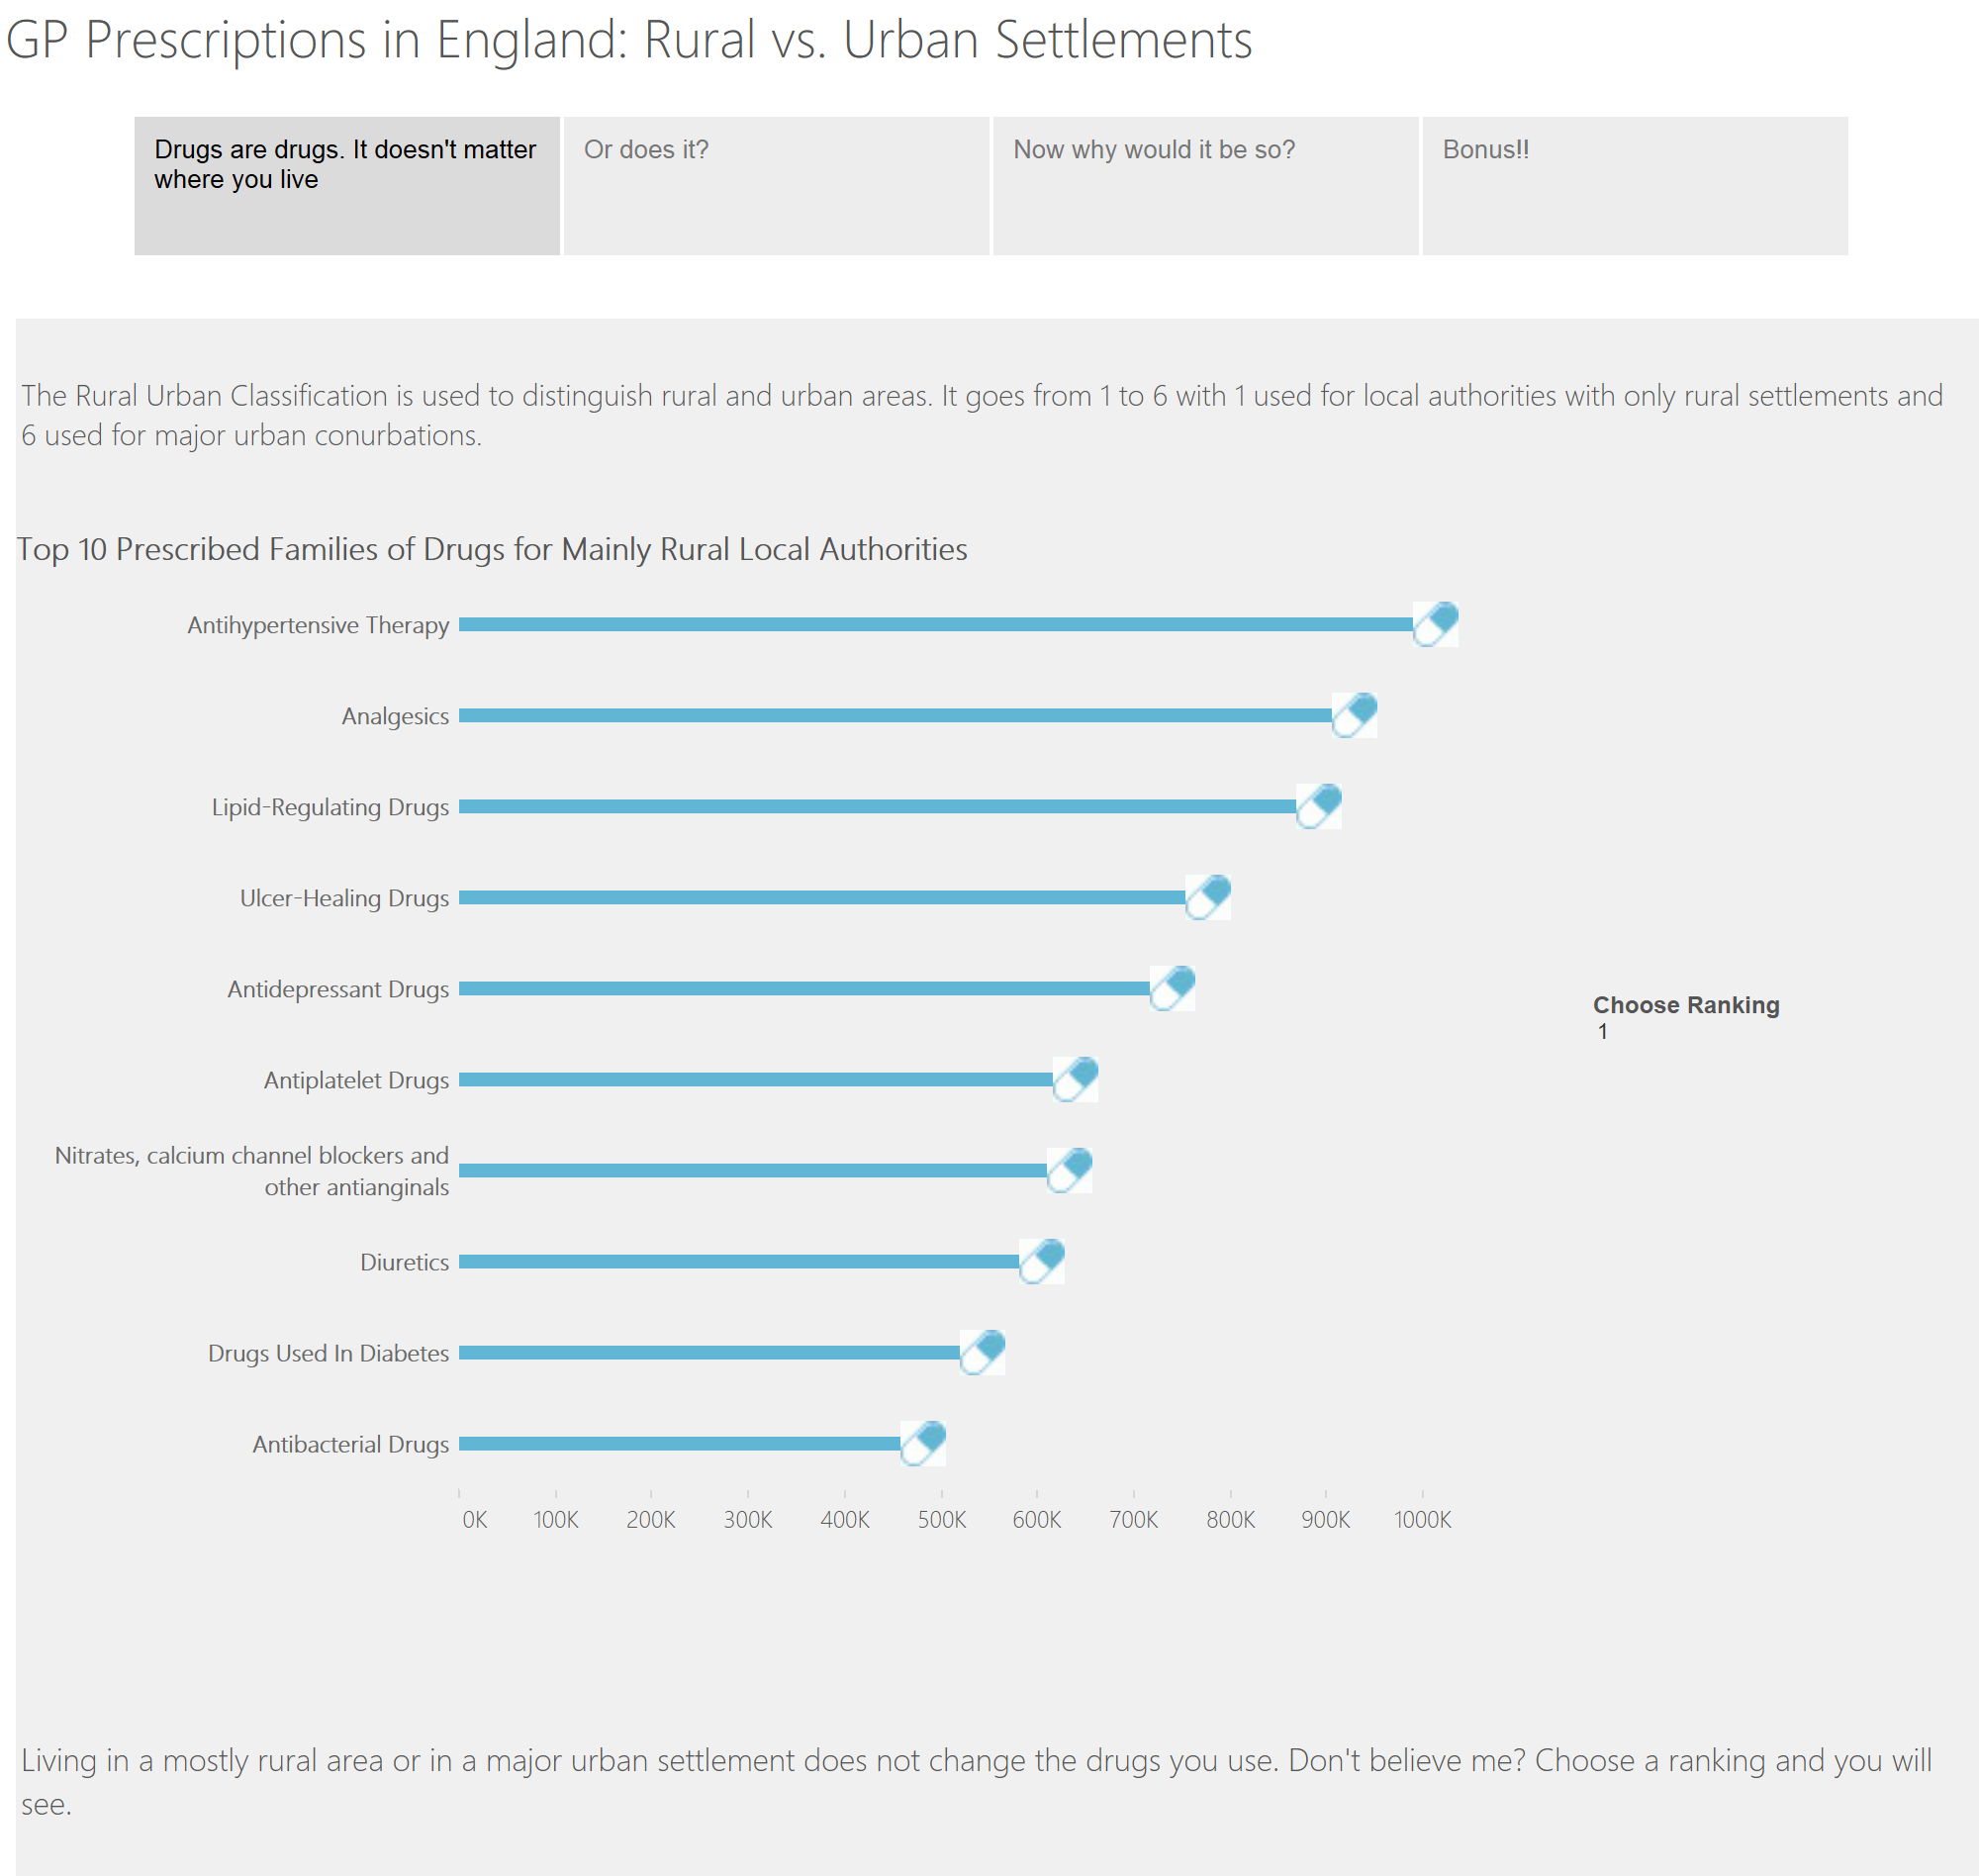Screen dimensions: 1979x1876
Task: Switch to 'Now why would it be so?' tab
Action: [1205, 186]
